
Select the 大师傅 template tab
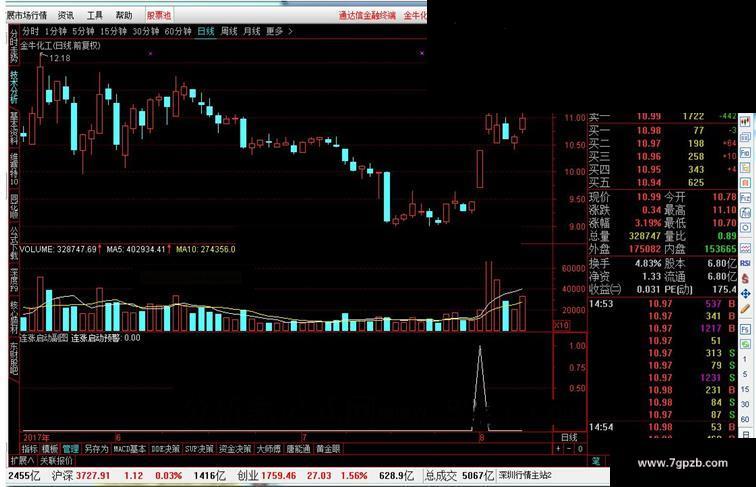click(269, 449)
